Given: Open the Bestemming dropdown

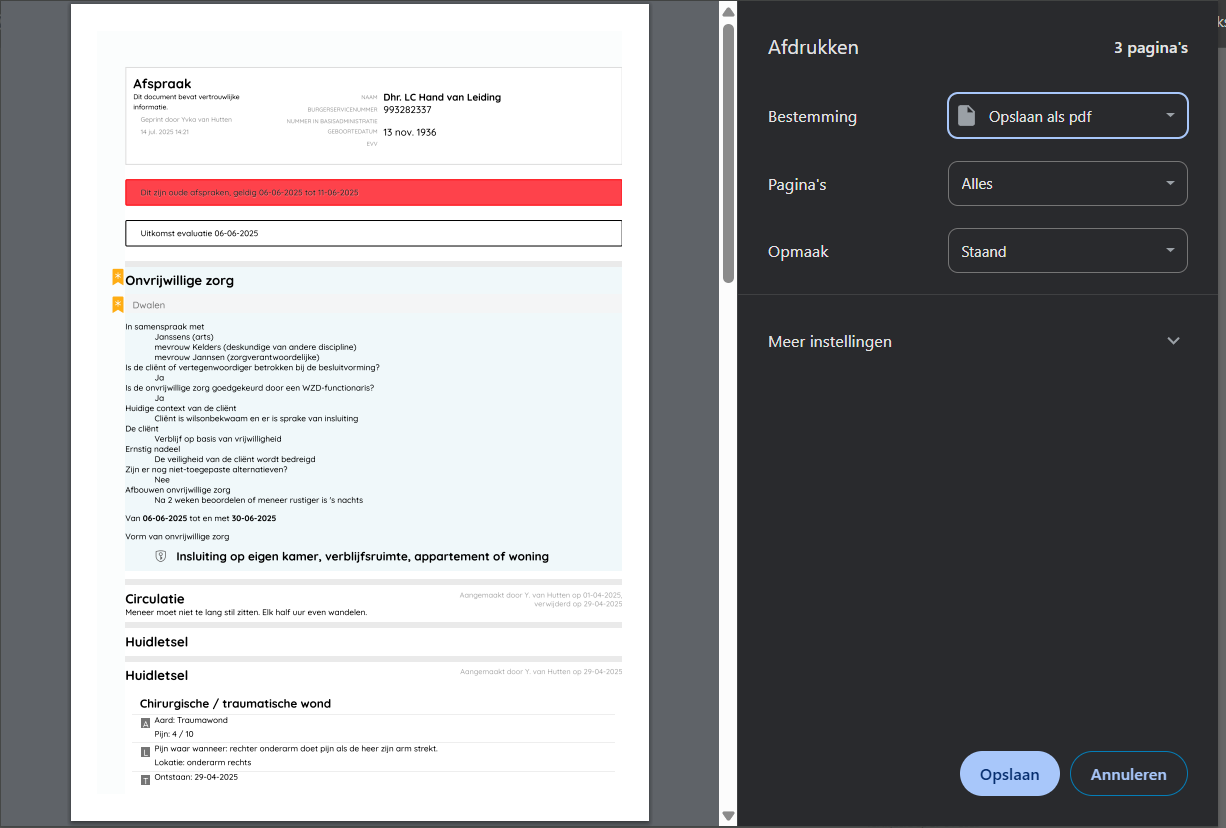Looking at the screenshot, I should [x=1067, y=116].
